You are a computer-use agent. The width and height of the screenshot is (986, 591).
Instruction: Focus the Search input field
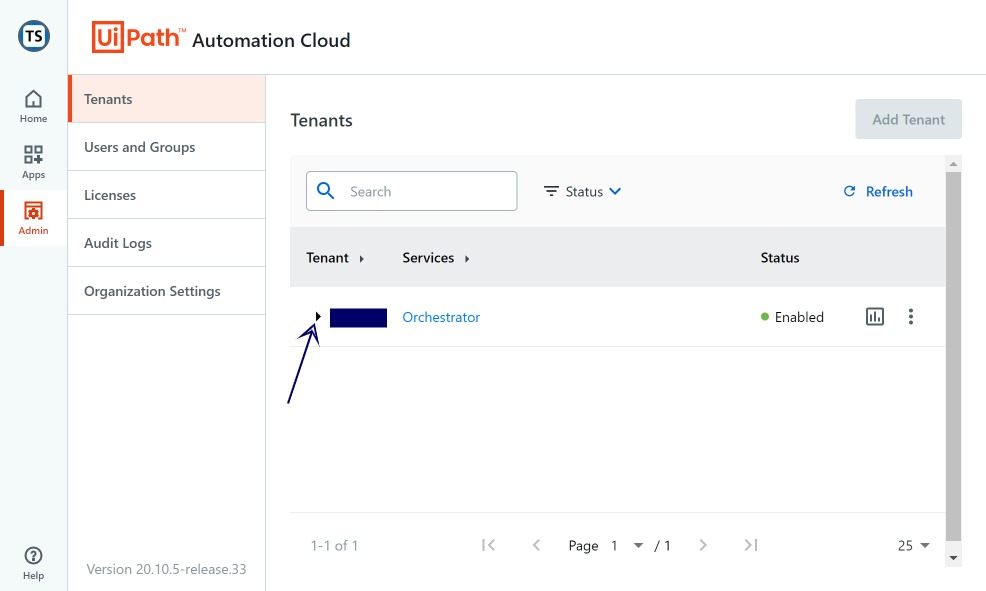tap(411, 191)
